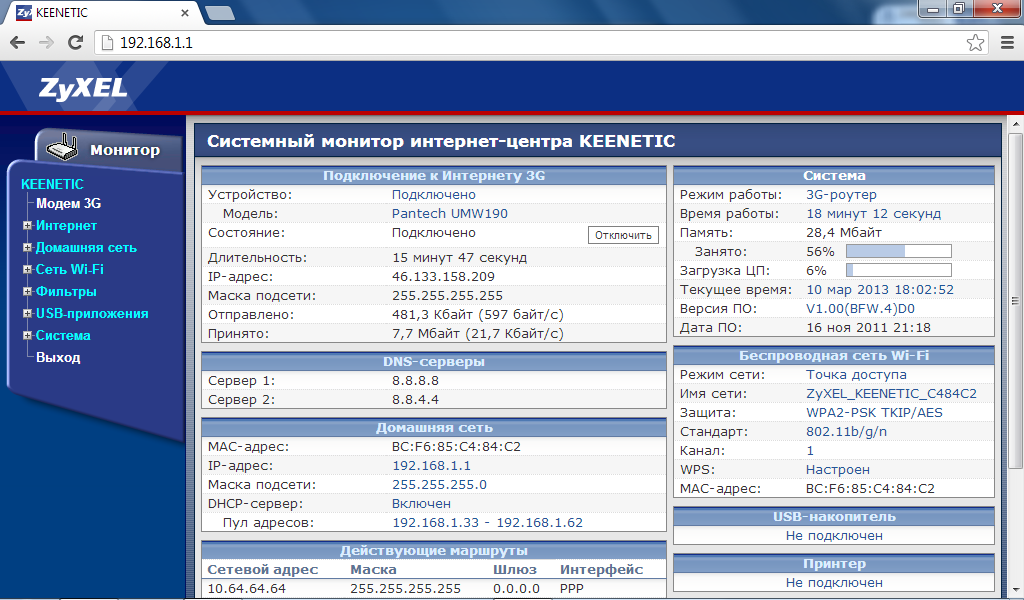1024x600 pixels.
Task: Click the page vertical scrollbar thumb
Action: 1015,300
